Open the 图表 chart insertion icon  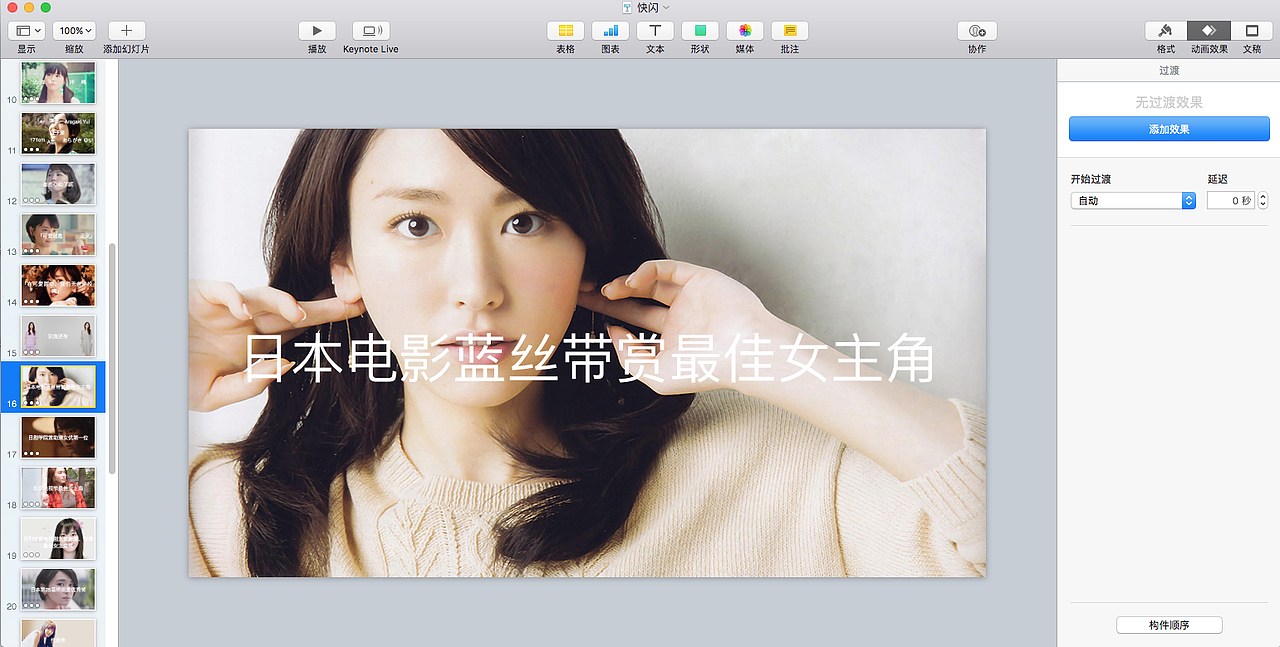click(x=610, y=31)
